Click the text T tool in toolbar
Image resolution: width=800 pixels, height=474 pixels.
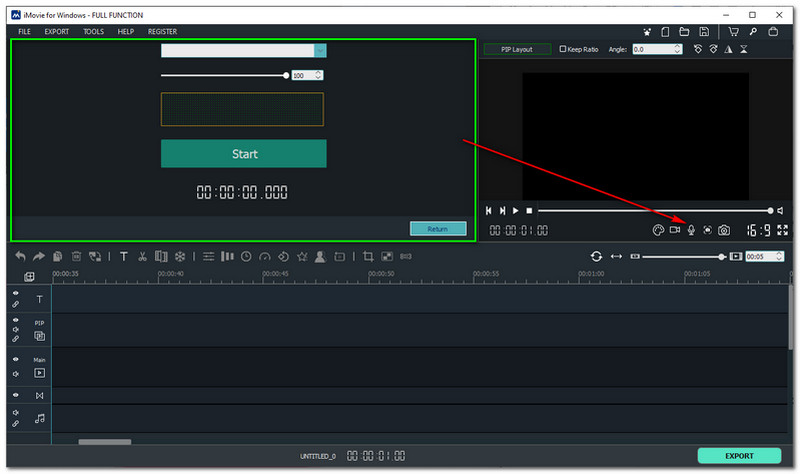(x=124, y=256)
